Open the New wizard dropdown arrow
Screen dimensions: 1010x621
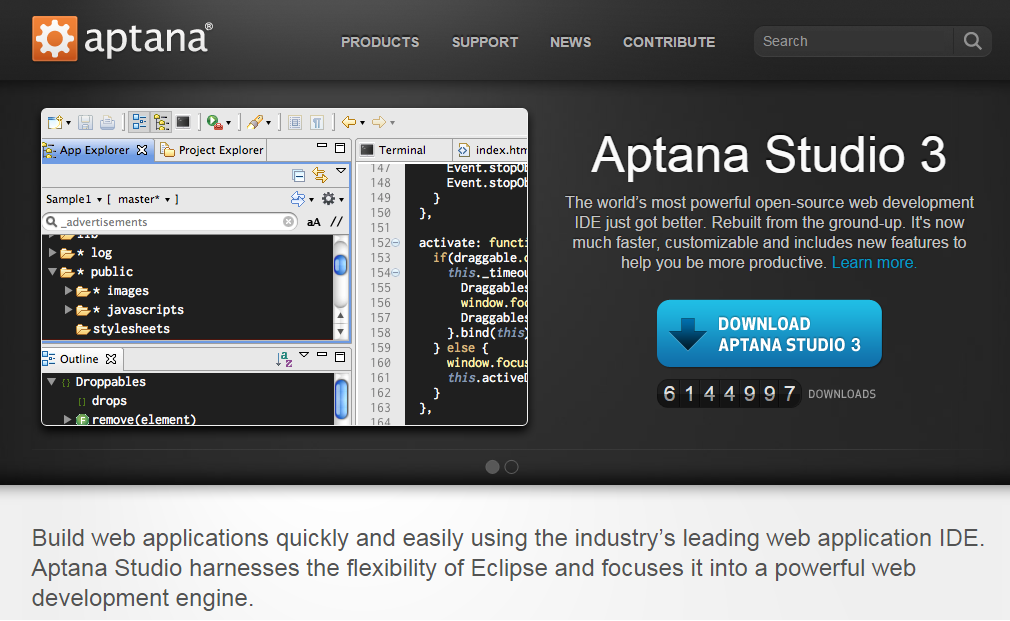(68, 122)
